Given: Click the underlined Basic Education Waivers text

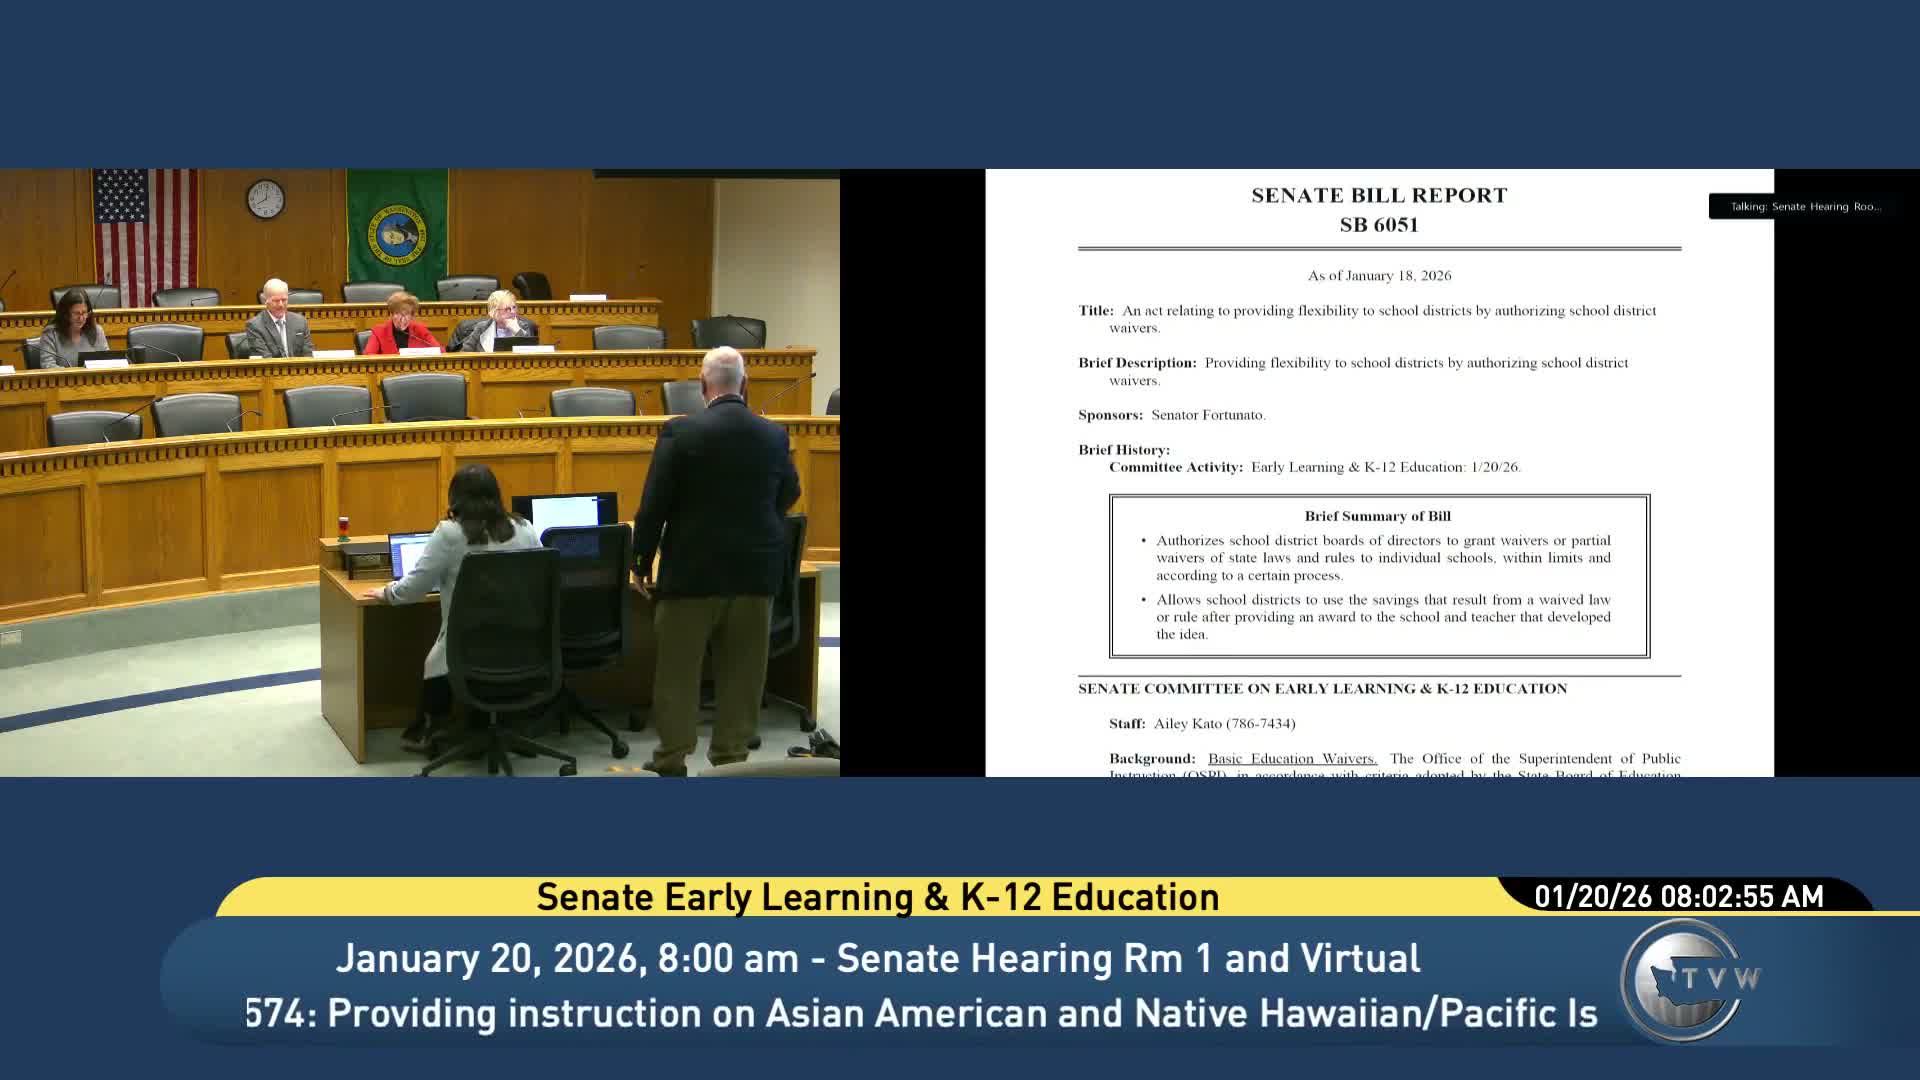Looking at the screenshot, I should pos(1292,759).
